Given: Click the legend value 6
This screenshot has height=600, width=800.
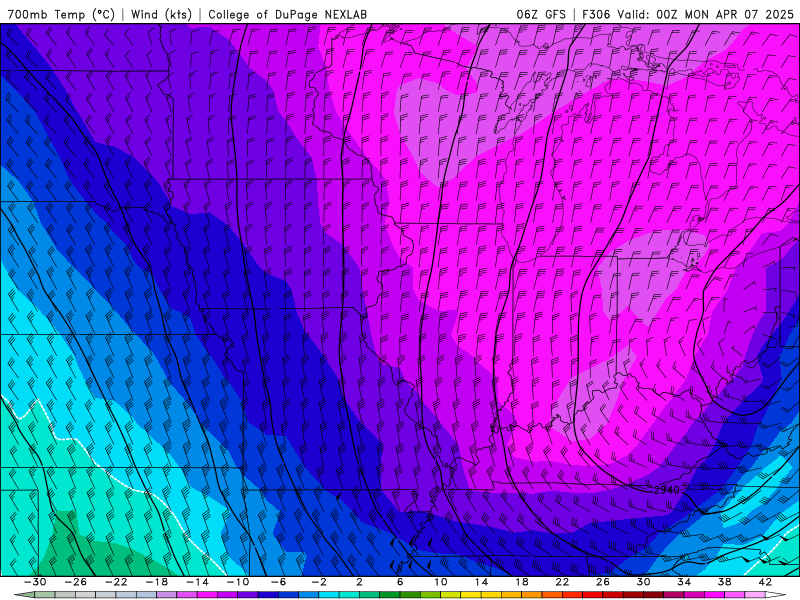Looking at the screenshot, I should click(x=400, y=582).
